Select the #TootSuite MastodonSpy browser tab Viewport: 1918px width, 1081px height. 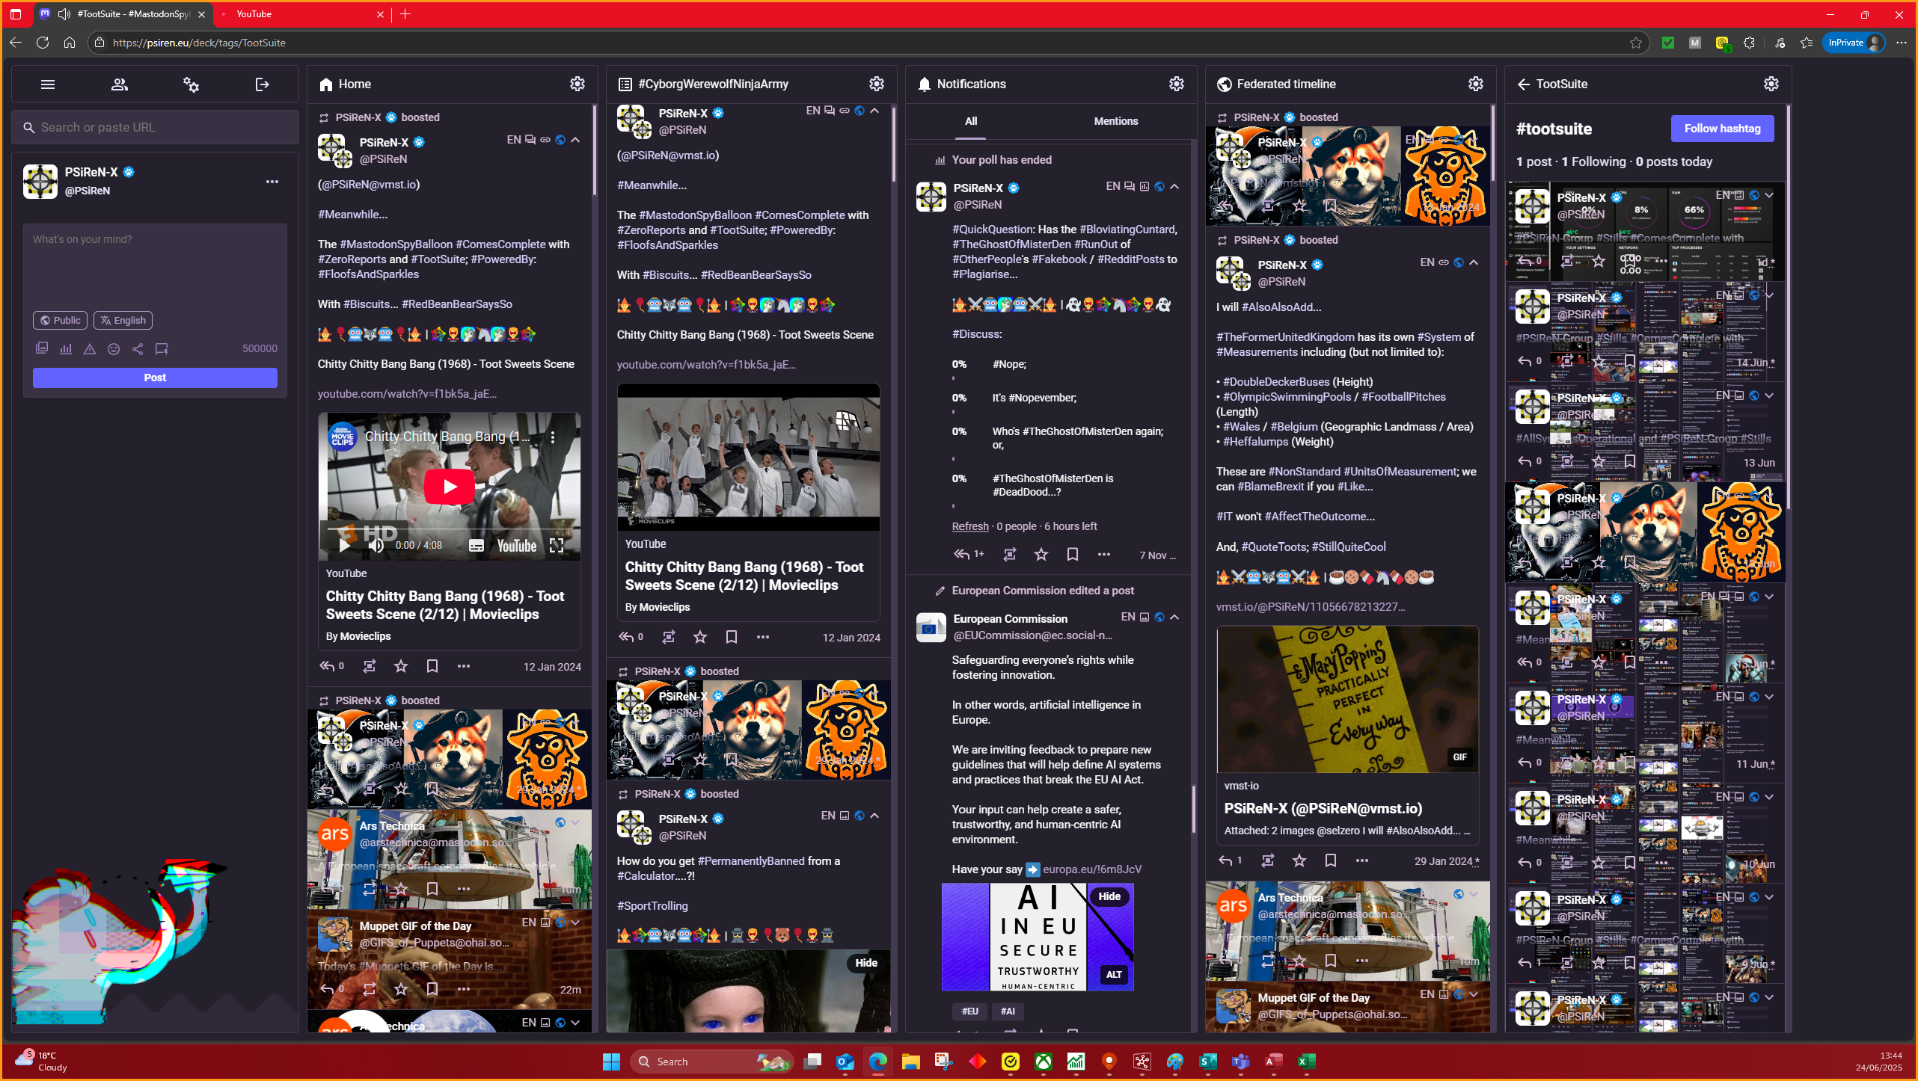pos(121,14)
